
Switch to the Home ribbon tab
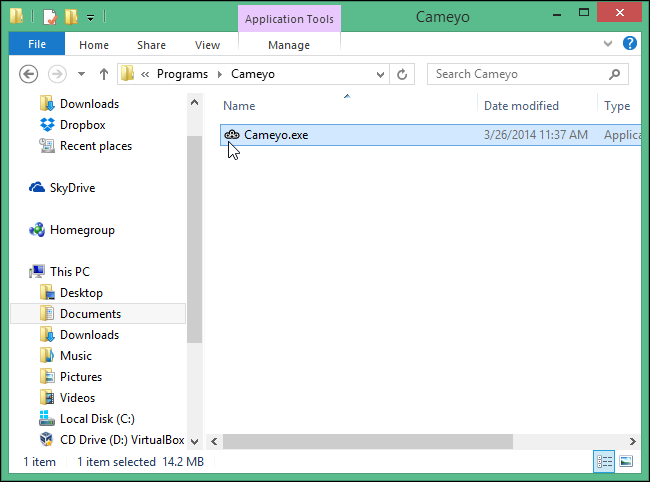(x=94, y=45)
